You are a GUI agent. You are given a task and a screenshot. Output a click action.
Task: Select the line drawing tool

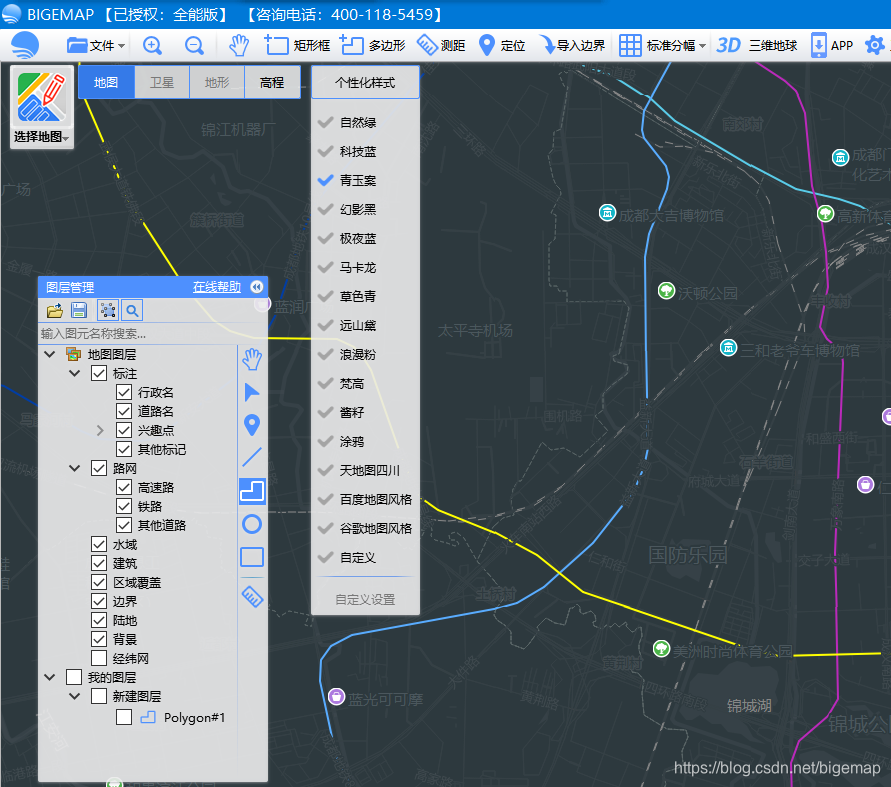pos(252,457)
